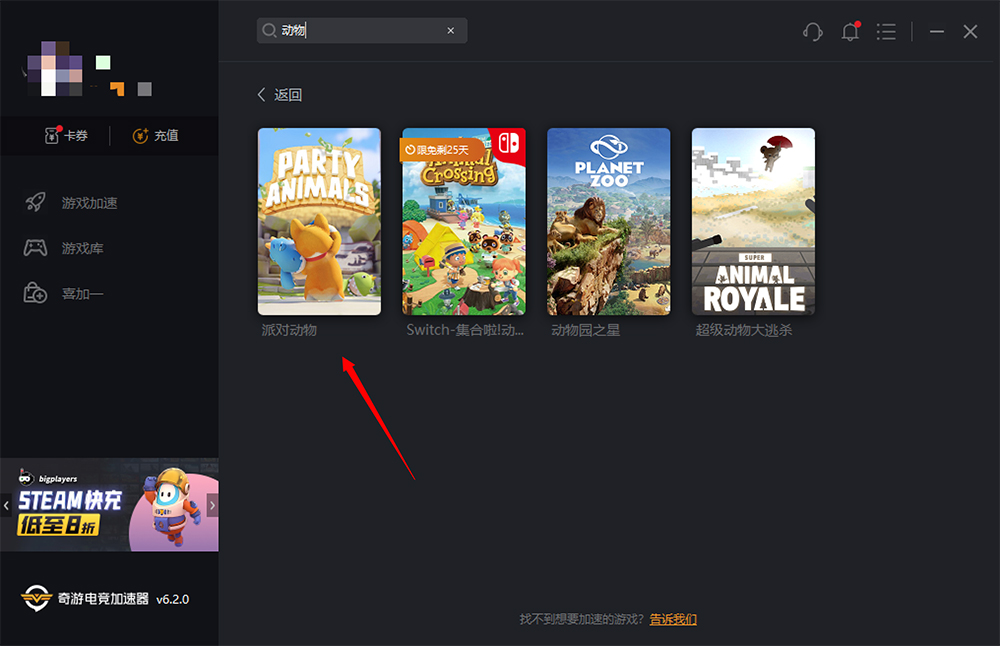Open the list menu icon

(886, 31)
